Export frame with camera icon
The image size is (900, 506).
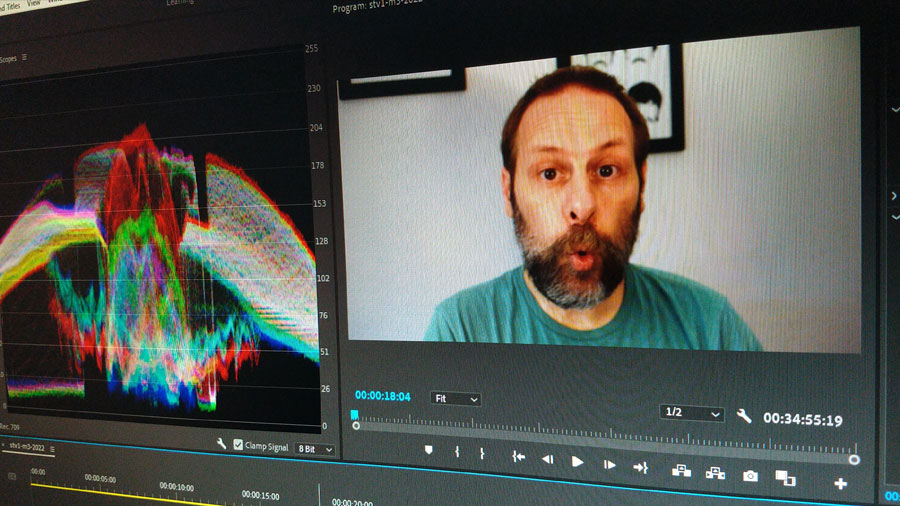click(x=750, y=476)
